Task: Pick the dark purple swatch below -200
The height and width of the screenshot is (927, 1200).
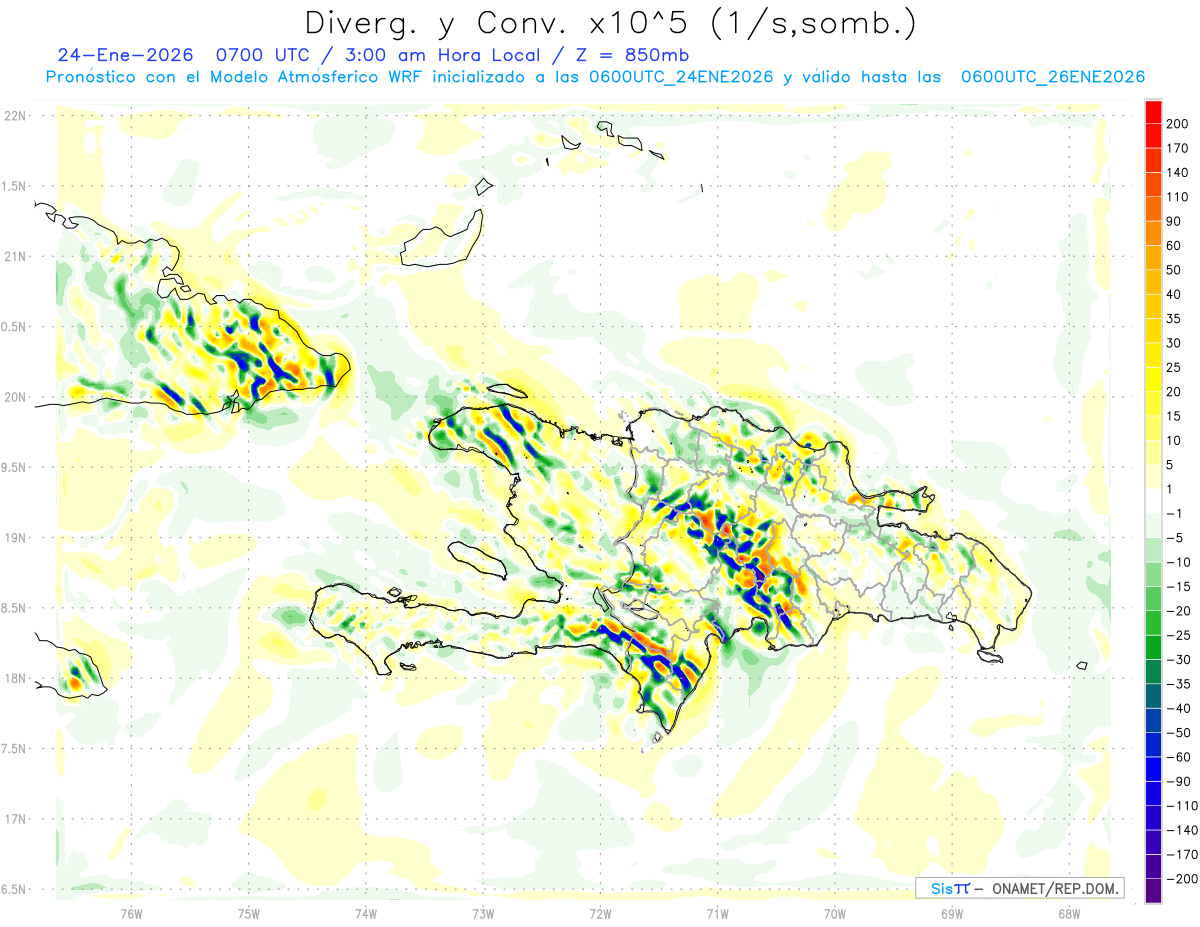Action: 1153,890
